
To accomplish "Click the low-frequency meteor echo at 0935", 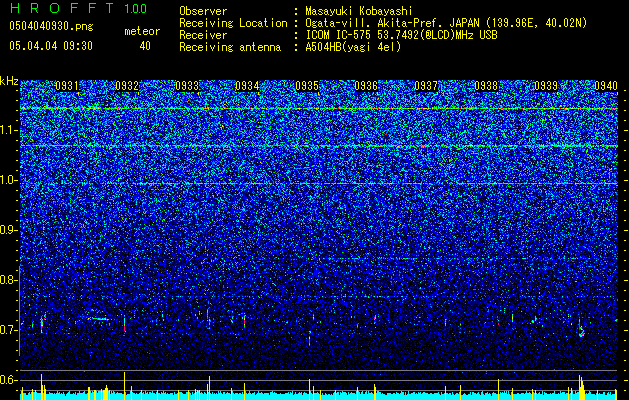I will point(309,338).
